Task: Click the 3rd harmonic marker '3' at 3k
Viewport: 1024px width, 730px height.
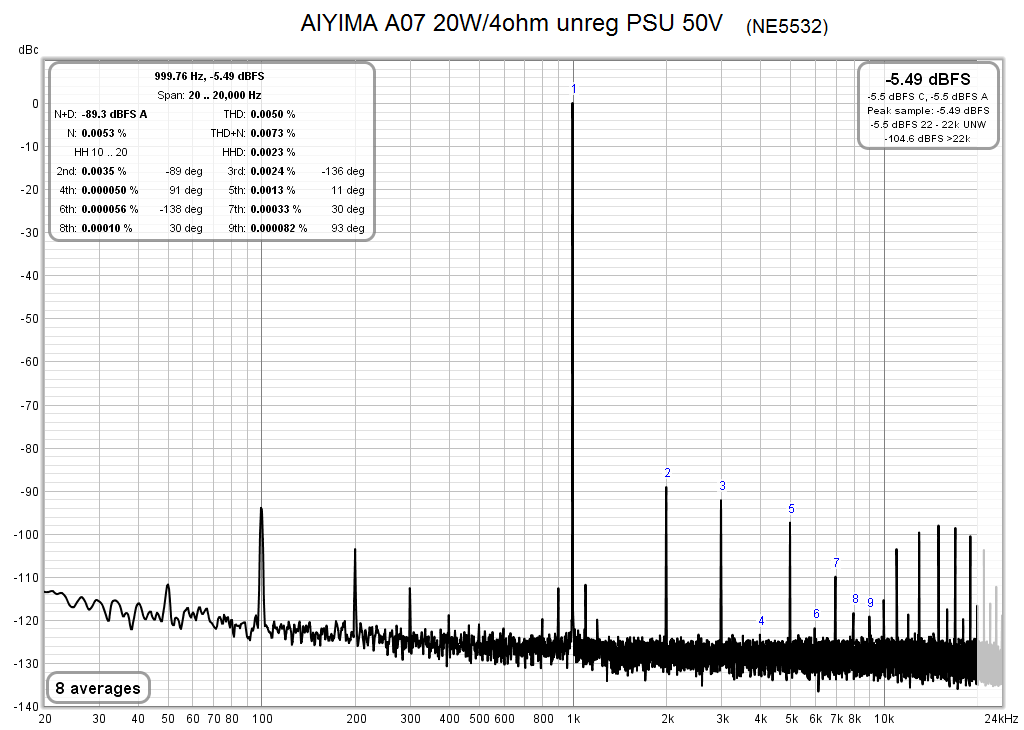Action: 722,486
